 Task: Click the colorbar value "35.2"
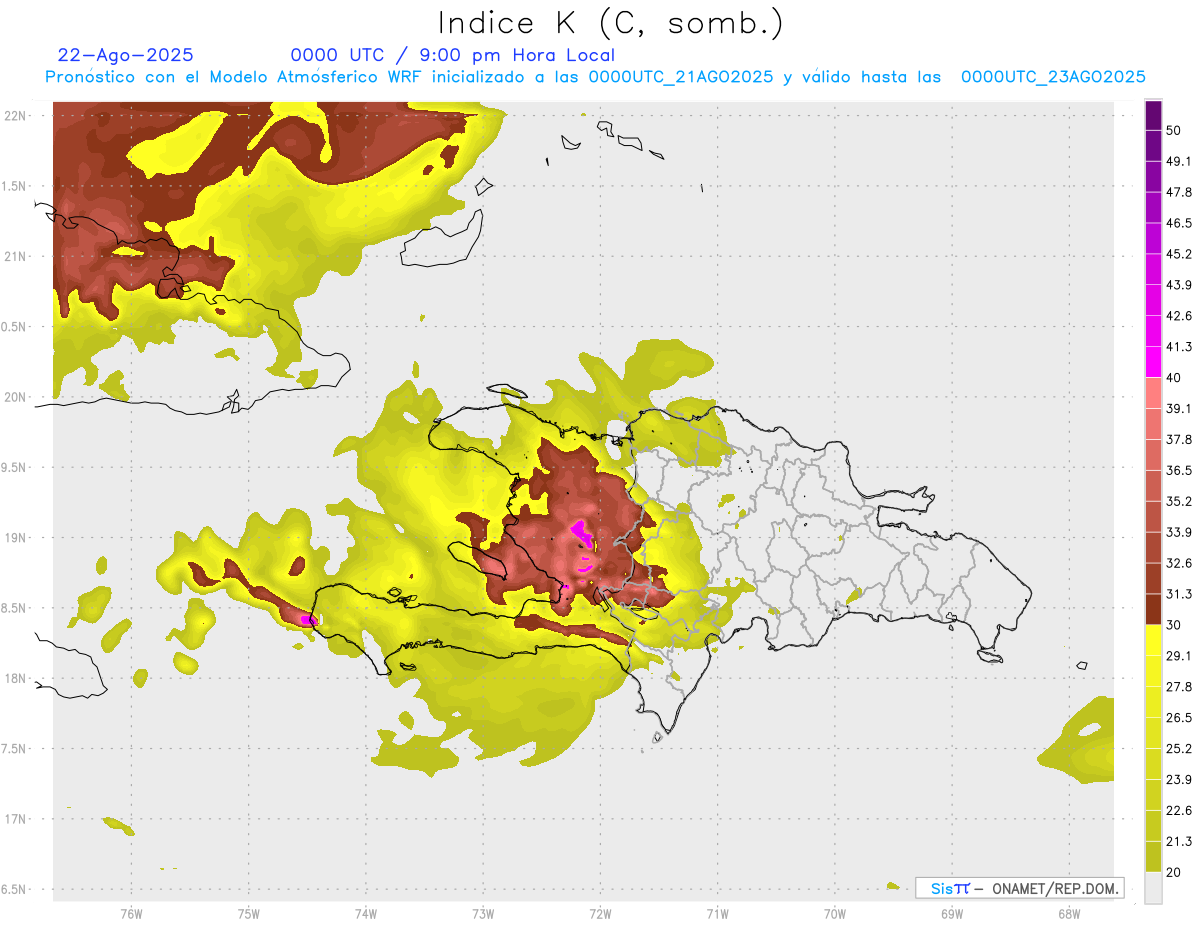(x=1179, y=501)
